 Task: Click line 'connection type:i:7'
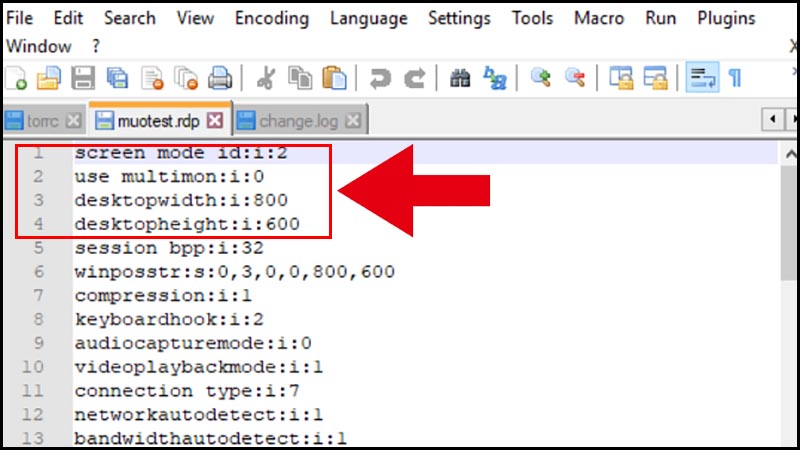click(x=187, y=391)
